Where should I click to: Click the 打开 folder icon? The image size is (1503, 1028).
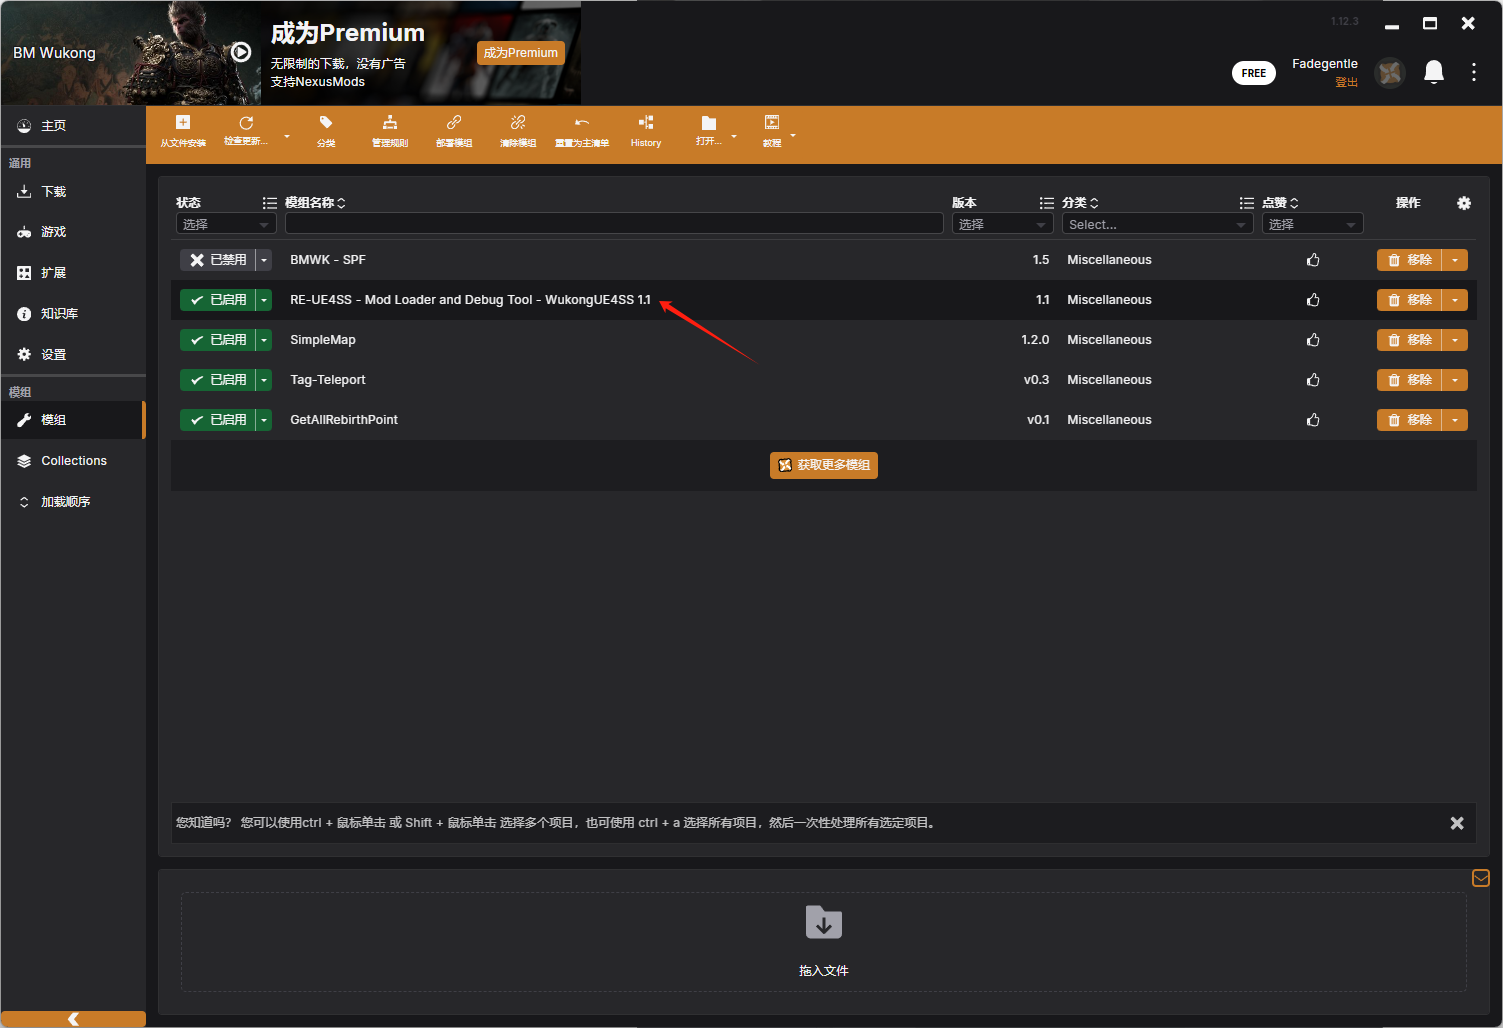pos(709,122)
